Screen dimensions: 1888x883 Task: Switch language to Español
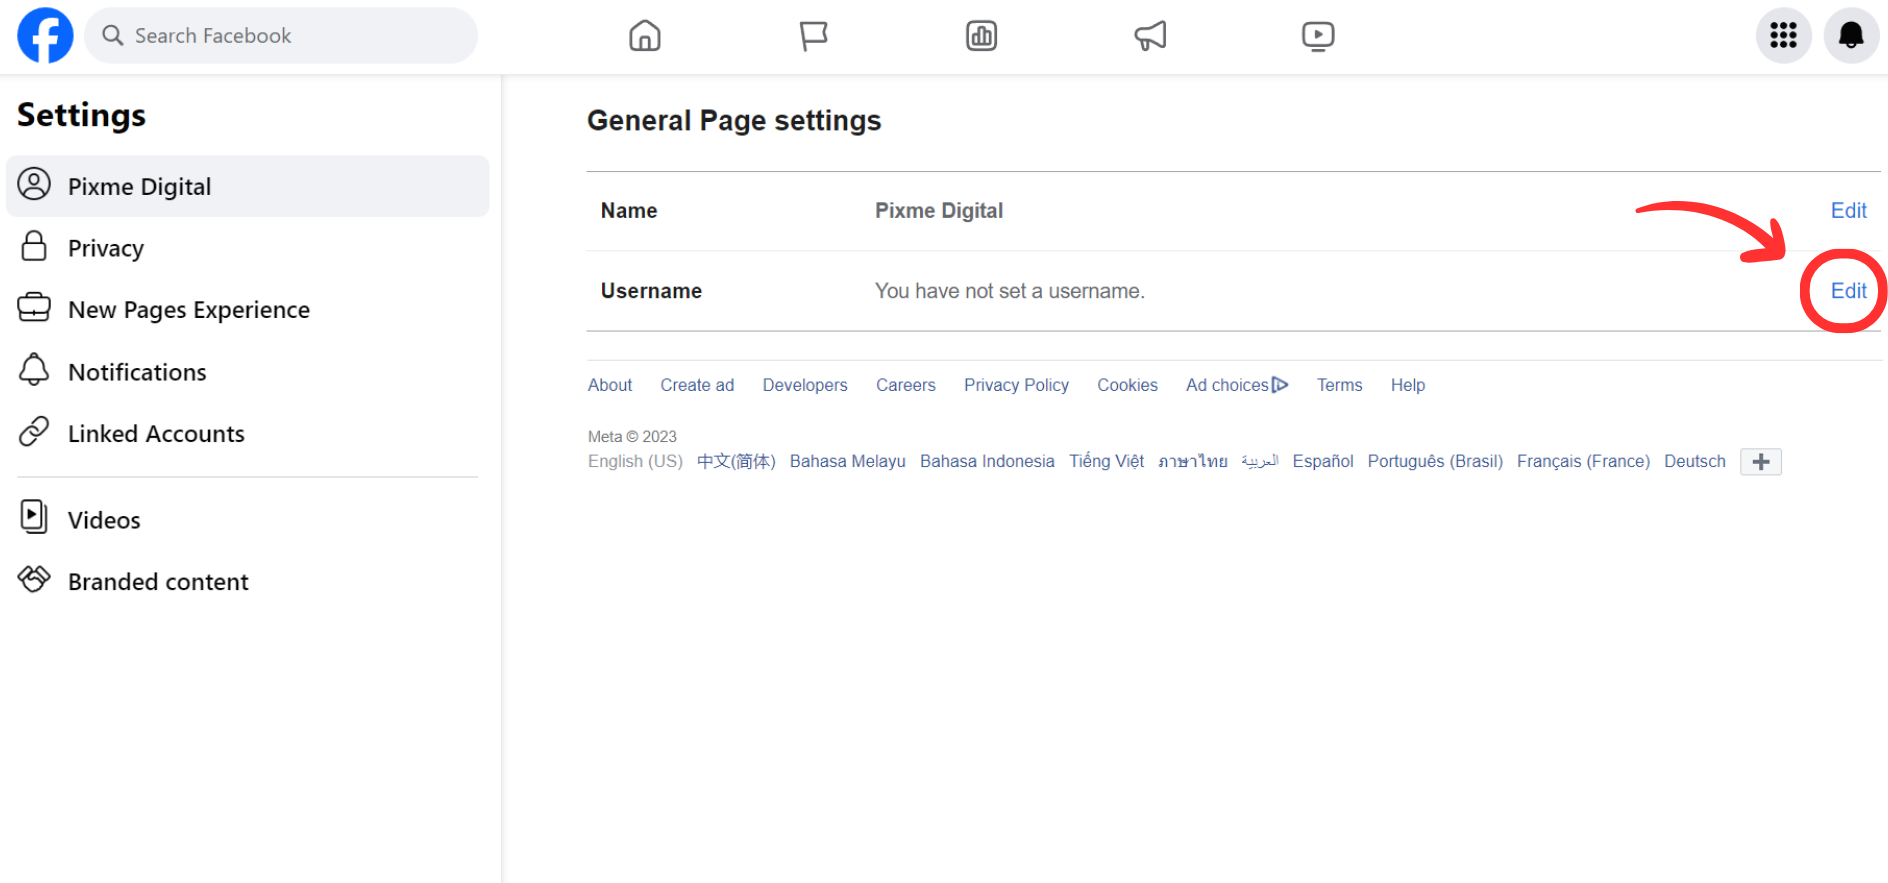(x=1322, y=461)
